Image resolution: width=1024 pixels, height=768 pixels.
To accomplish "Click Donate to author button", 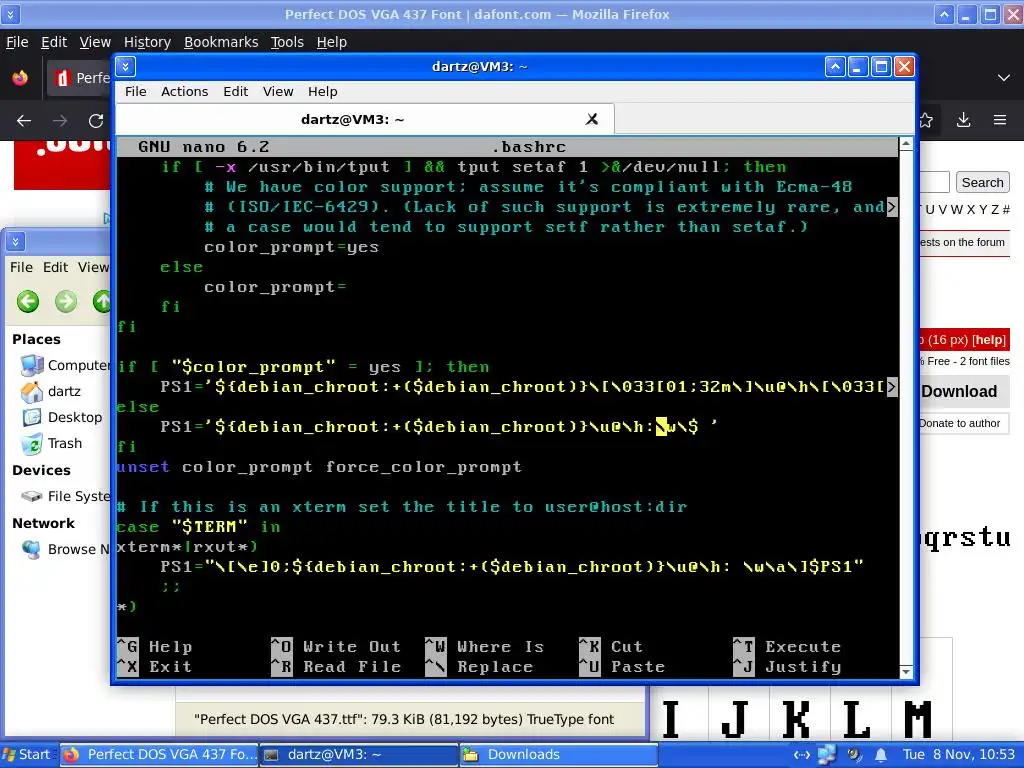I will coord(959,423).
